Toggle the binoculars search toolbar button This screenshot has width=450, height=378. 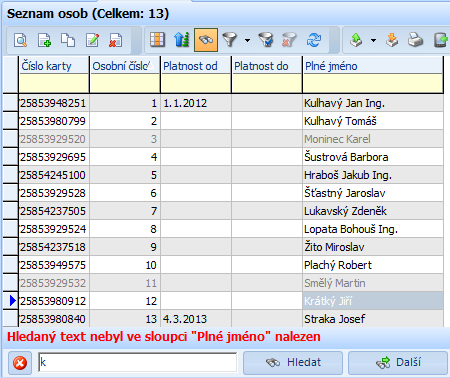point(206,40)
